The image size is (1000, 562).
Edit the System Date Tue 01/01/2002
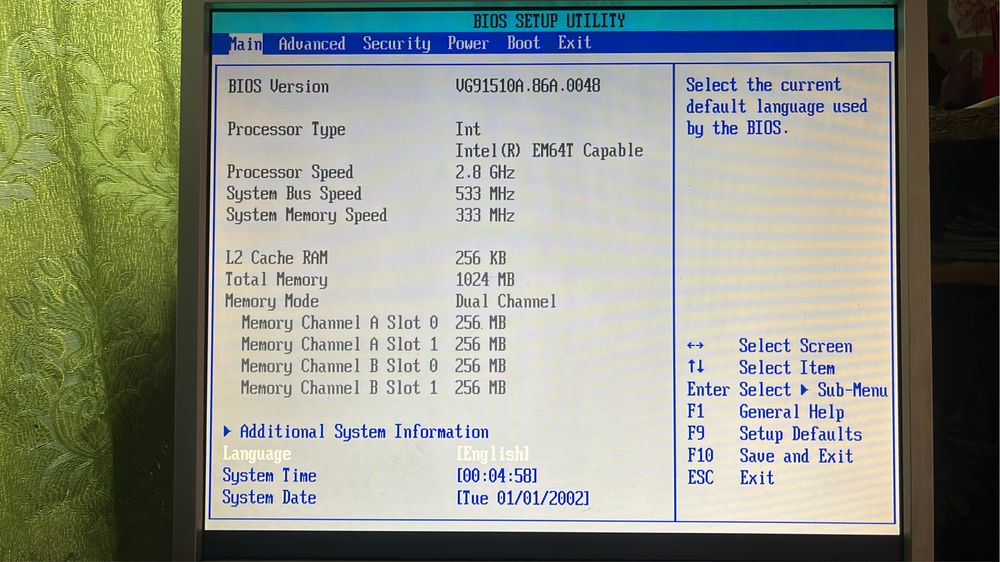[x=523, y=498]
